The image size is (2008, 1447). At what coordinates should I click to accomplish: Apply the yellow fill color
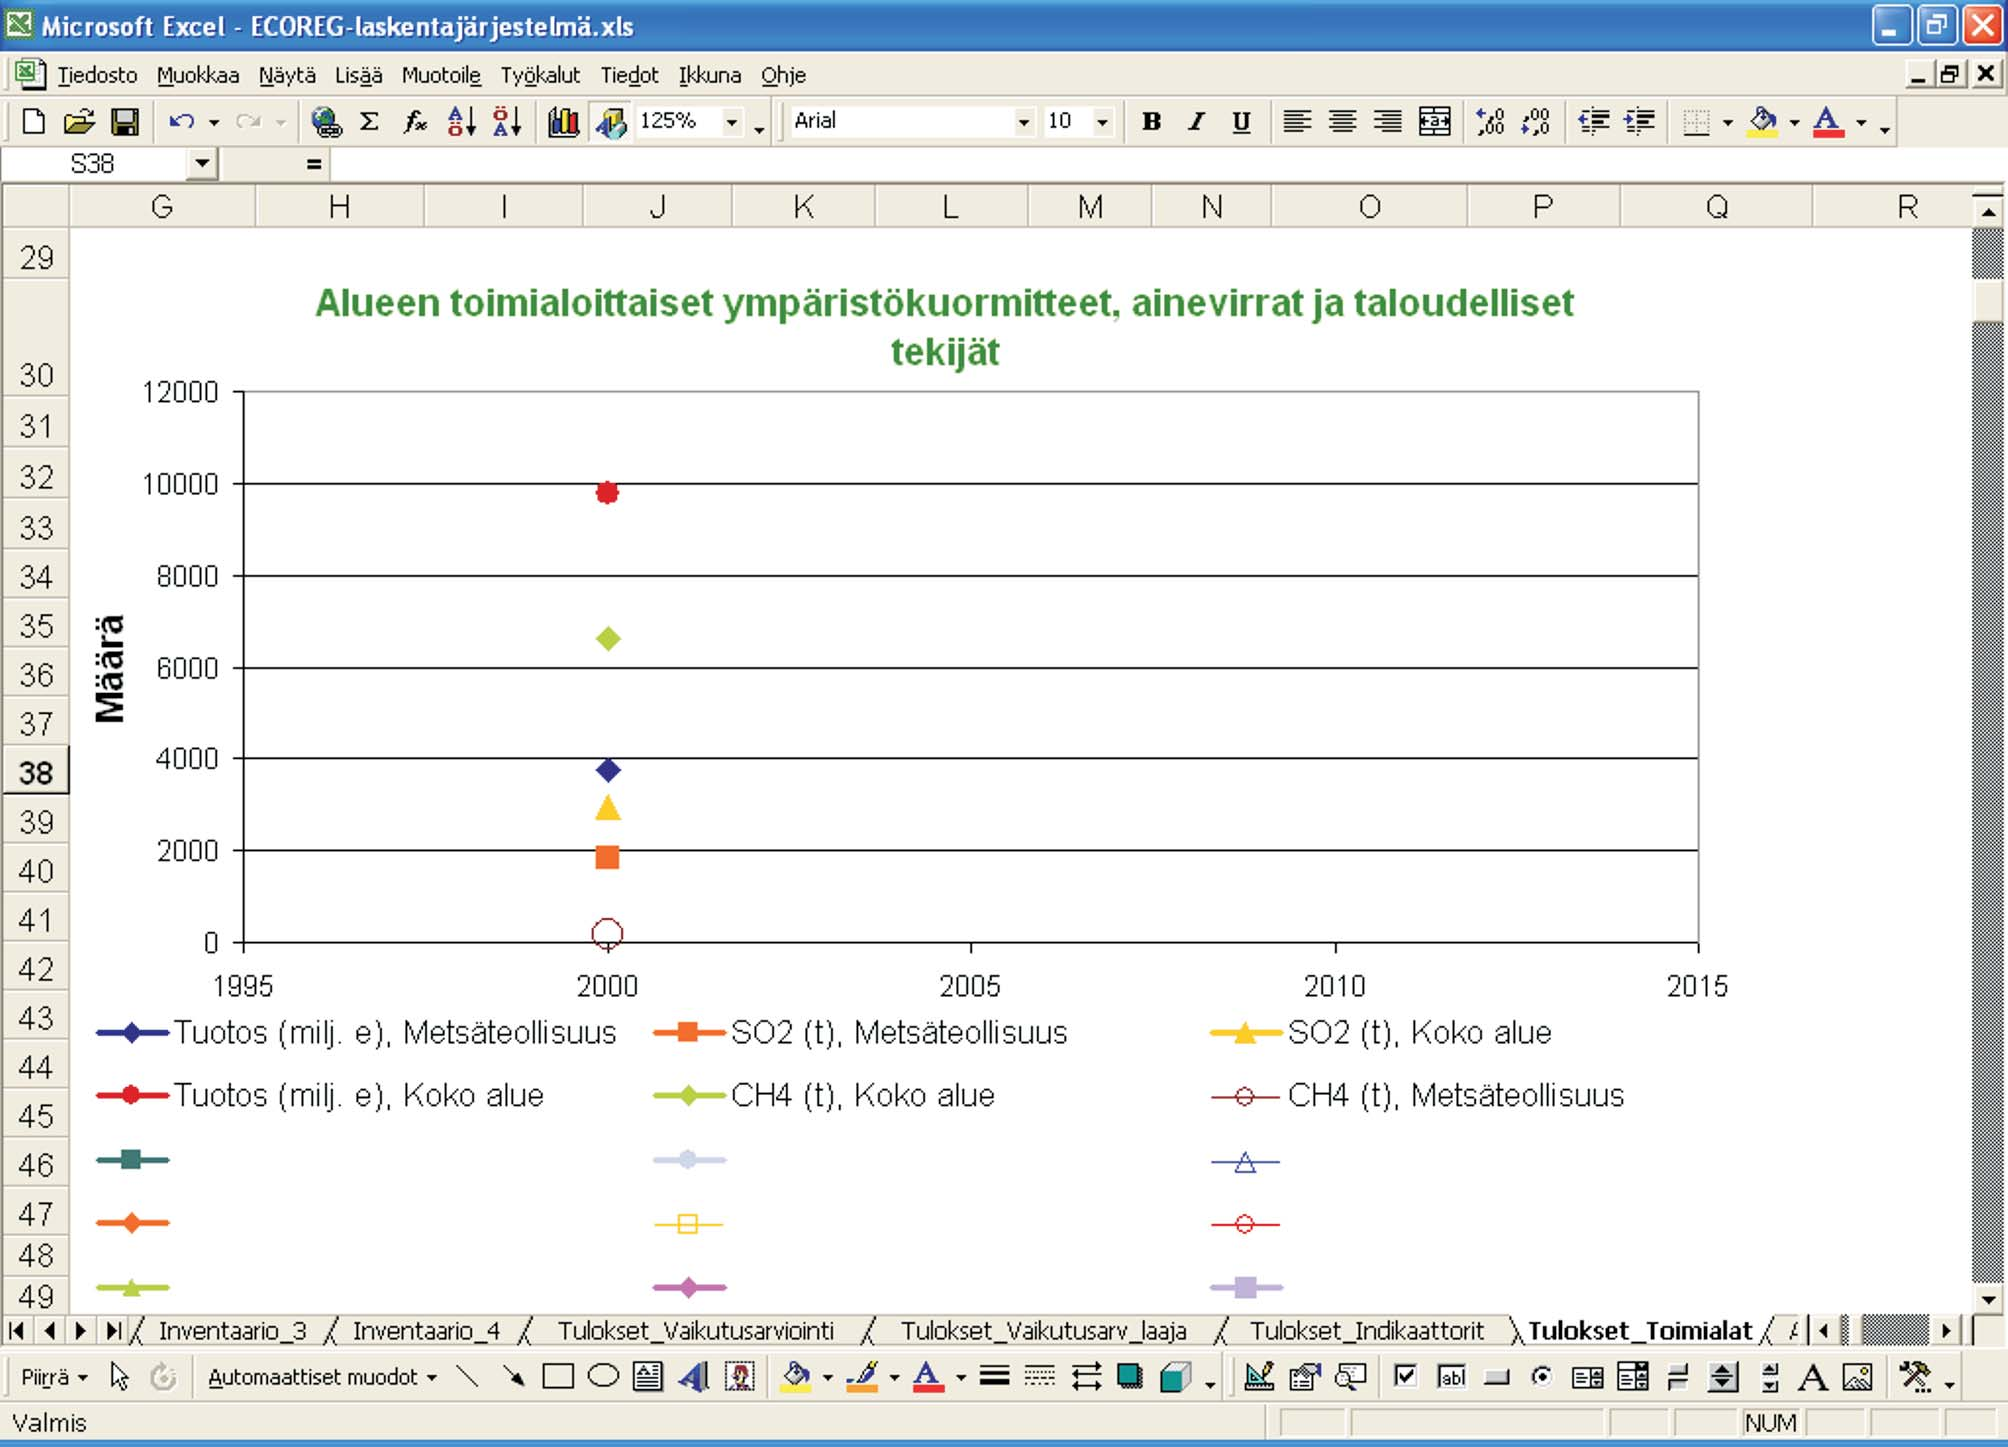[1763, 122]
